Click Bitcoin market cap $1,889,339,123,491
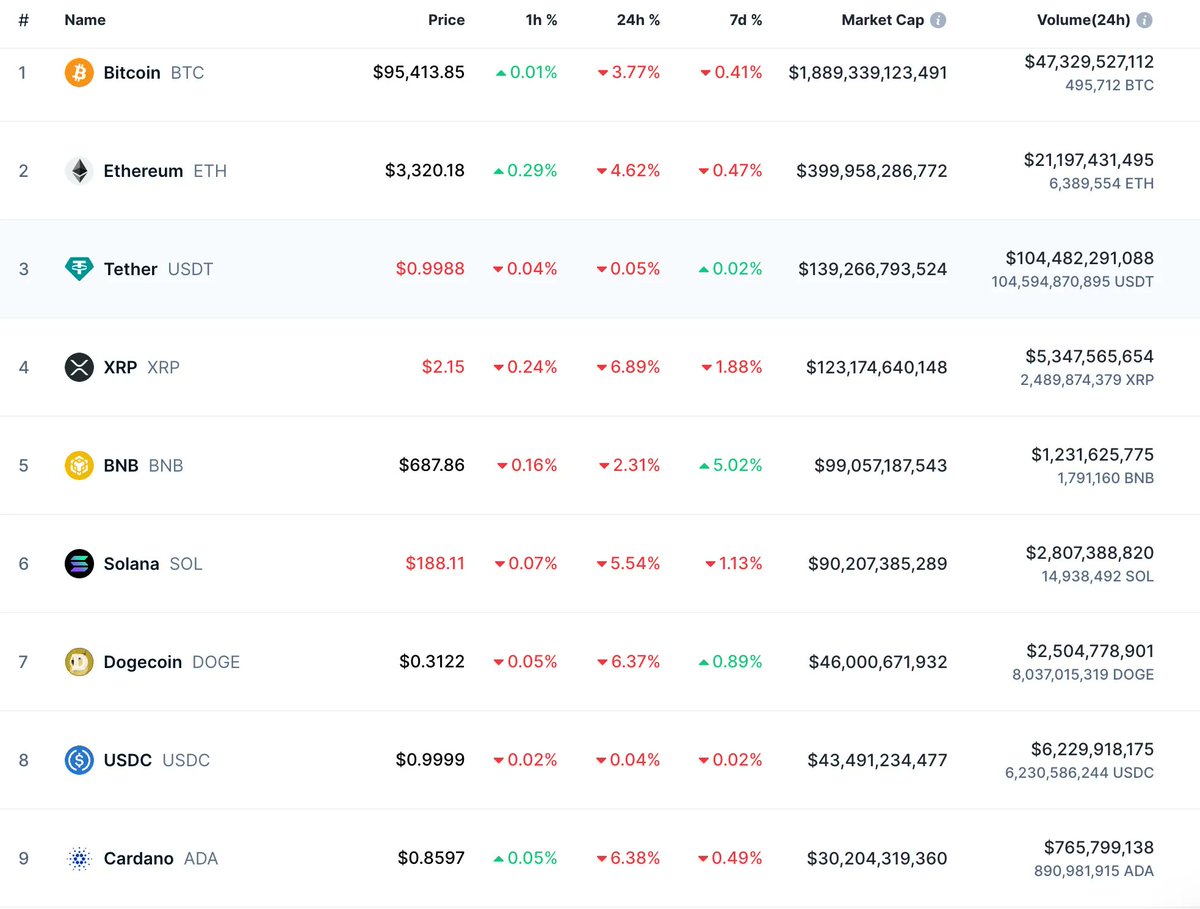The image size is (1200, 909). pyautogui.click(x=868, y=73)
